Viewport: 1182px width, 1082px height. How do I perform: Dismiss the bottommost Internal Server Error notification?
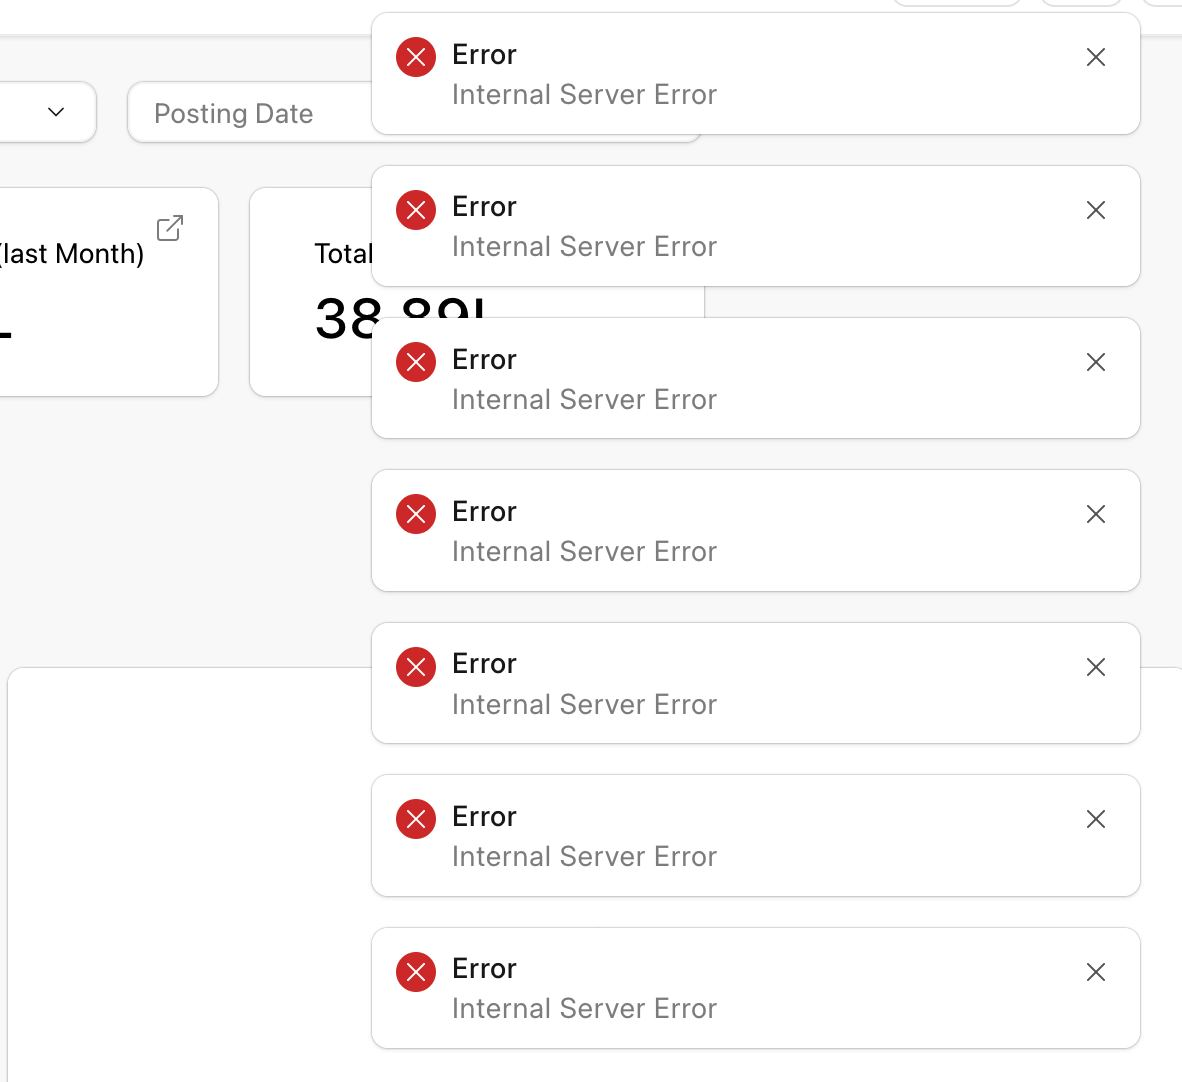point(1096,971)
